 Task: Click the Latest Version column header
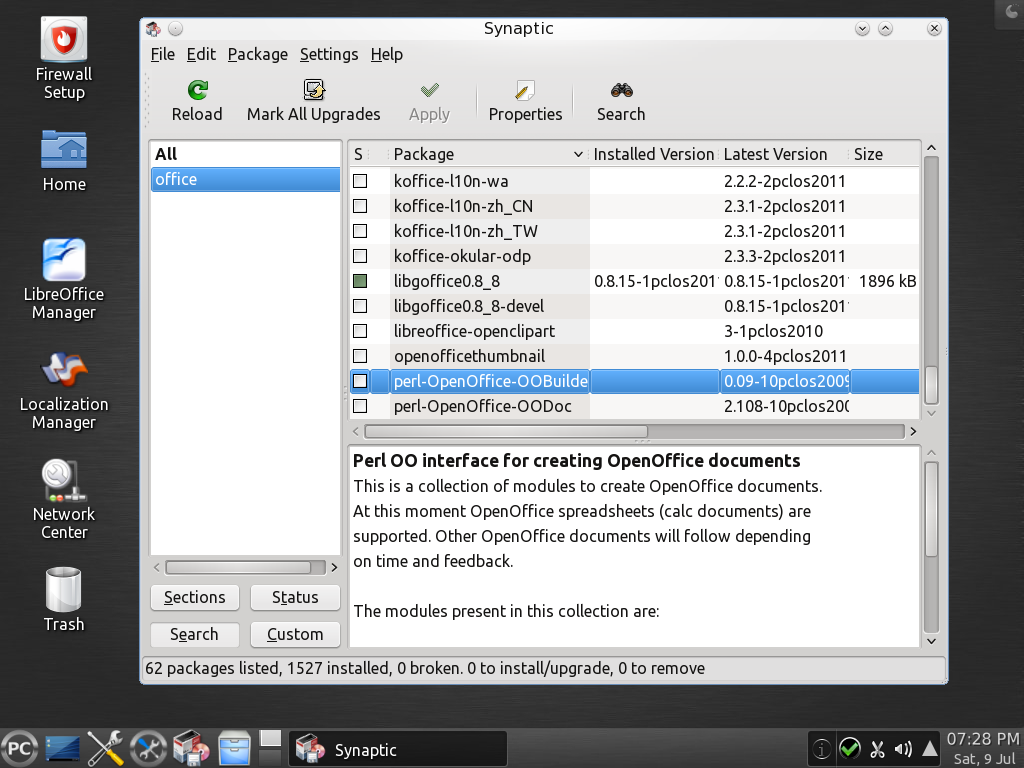coord(784,154)
